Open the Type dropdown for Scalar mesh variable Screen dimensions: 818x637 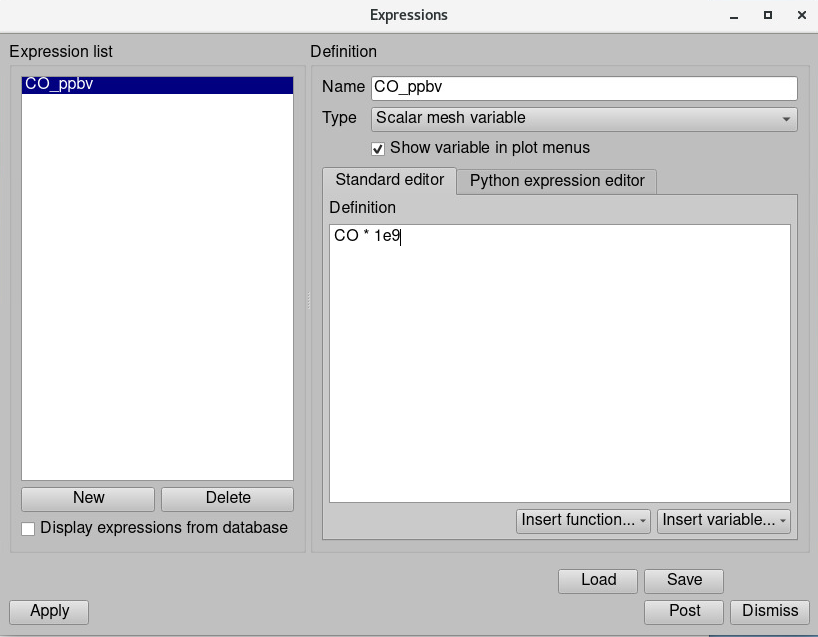(584, 118)
